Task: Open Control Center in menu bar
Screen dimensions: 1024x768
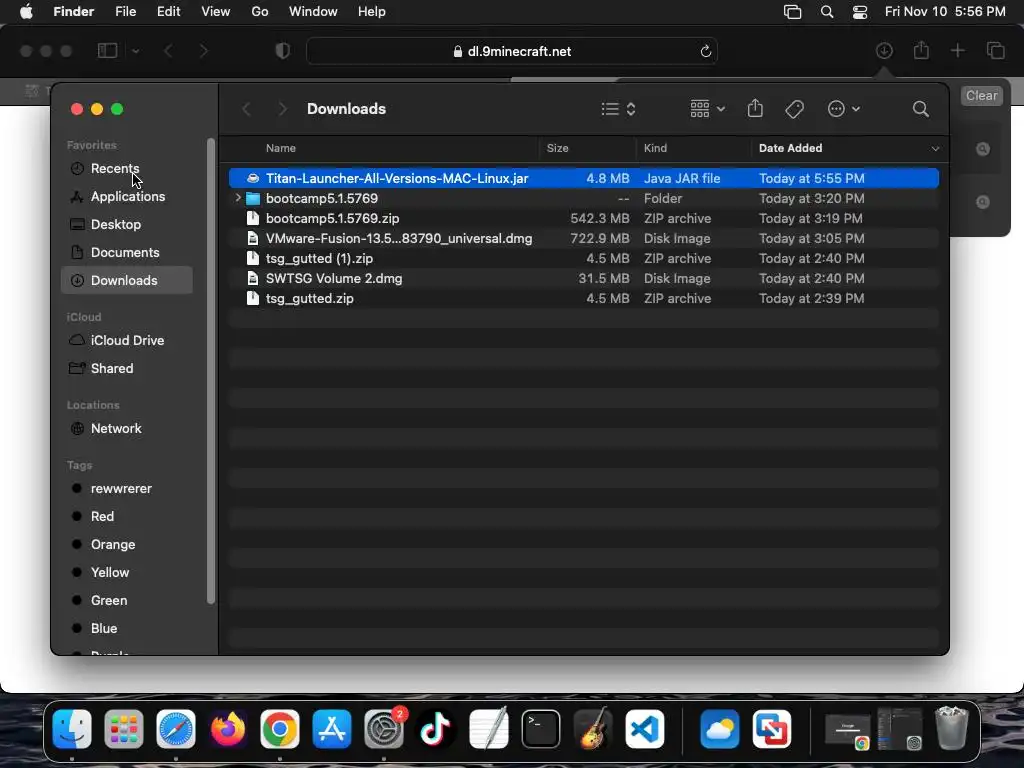Action: coord(860,12)
